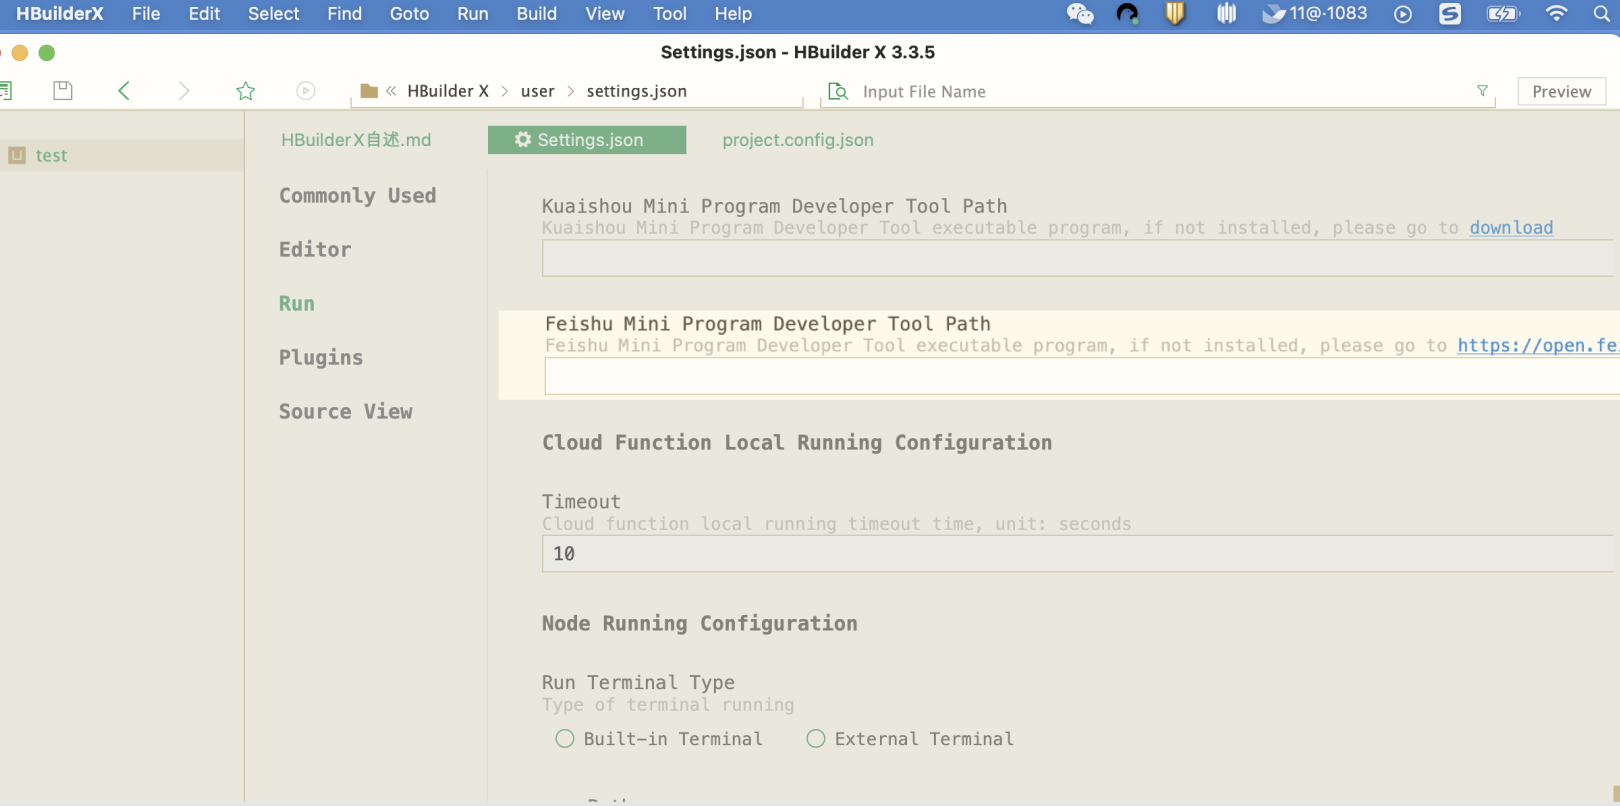Viewport: 1620px width, 806px height.
Task: Click the 'HBuilder X' breadcrumb segment
Action: [447, 91]
